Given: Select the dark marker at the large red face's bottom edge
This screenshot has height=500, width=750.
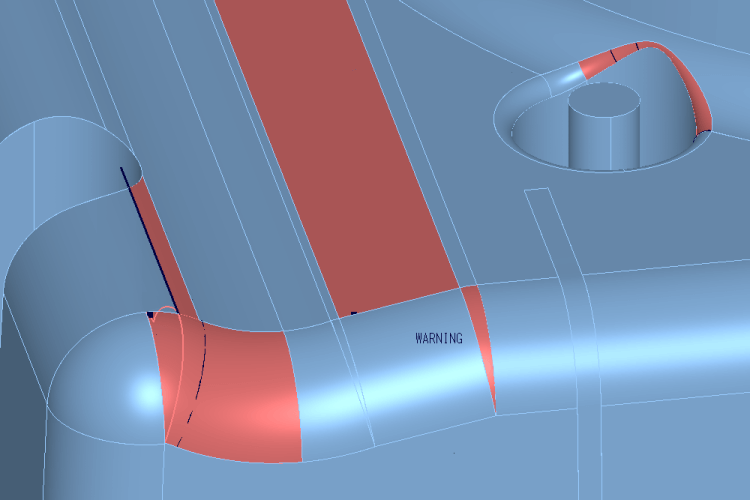Looking at the screenshot, I should click(x=354, y=313).
